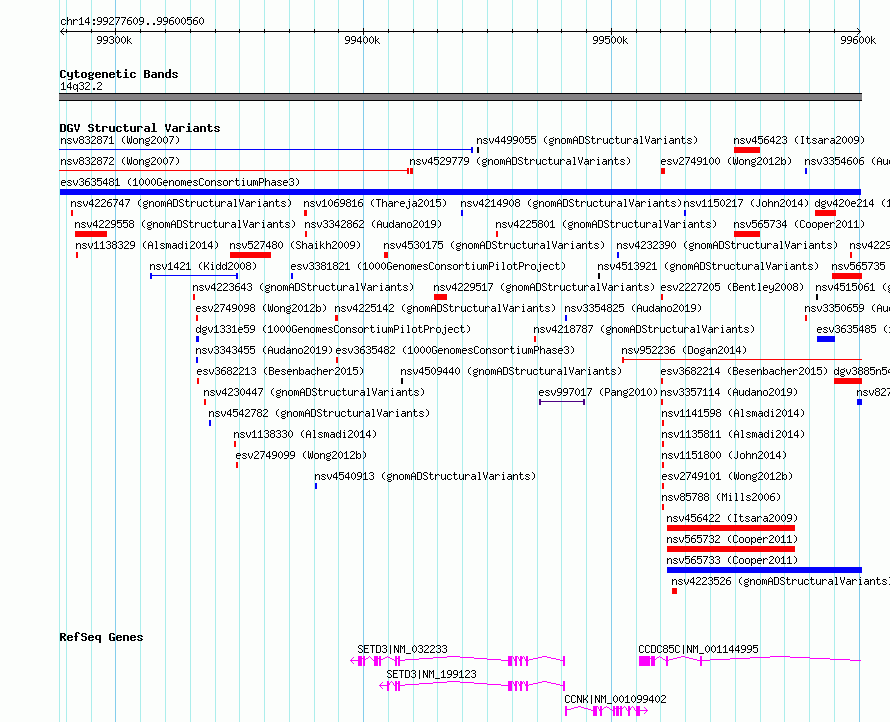890x722 pixels.
Task: Click nsv4225801 gnomAD variant label
Action: pos(606,224)
